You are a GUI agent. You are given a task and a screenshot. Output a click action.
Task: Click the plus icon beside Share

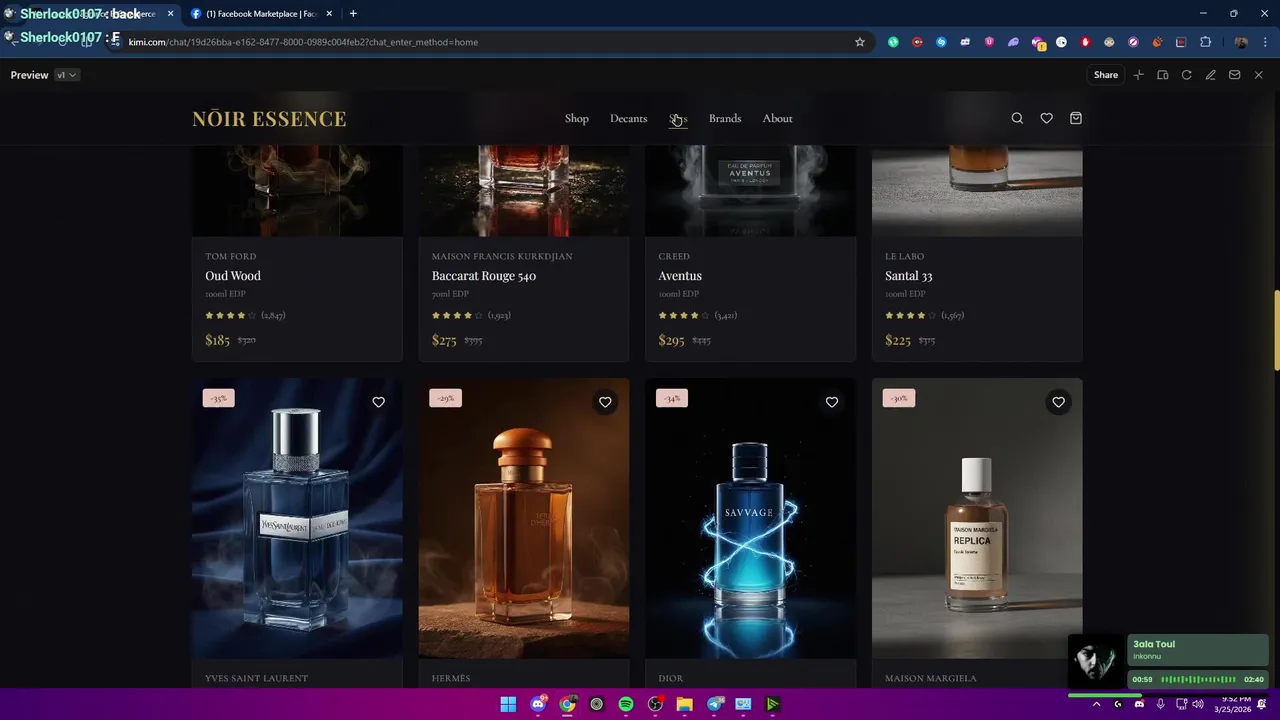pos(1138,75)
